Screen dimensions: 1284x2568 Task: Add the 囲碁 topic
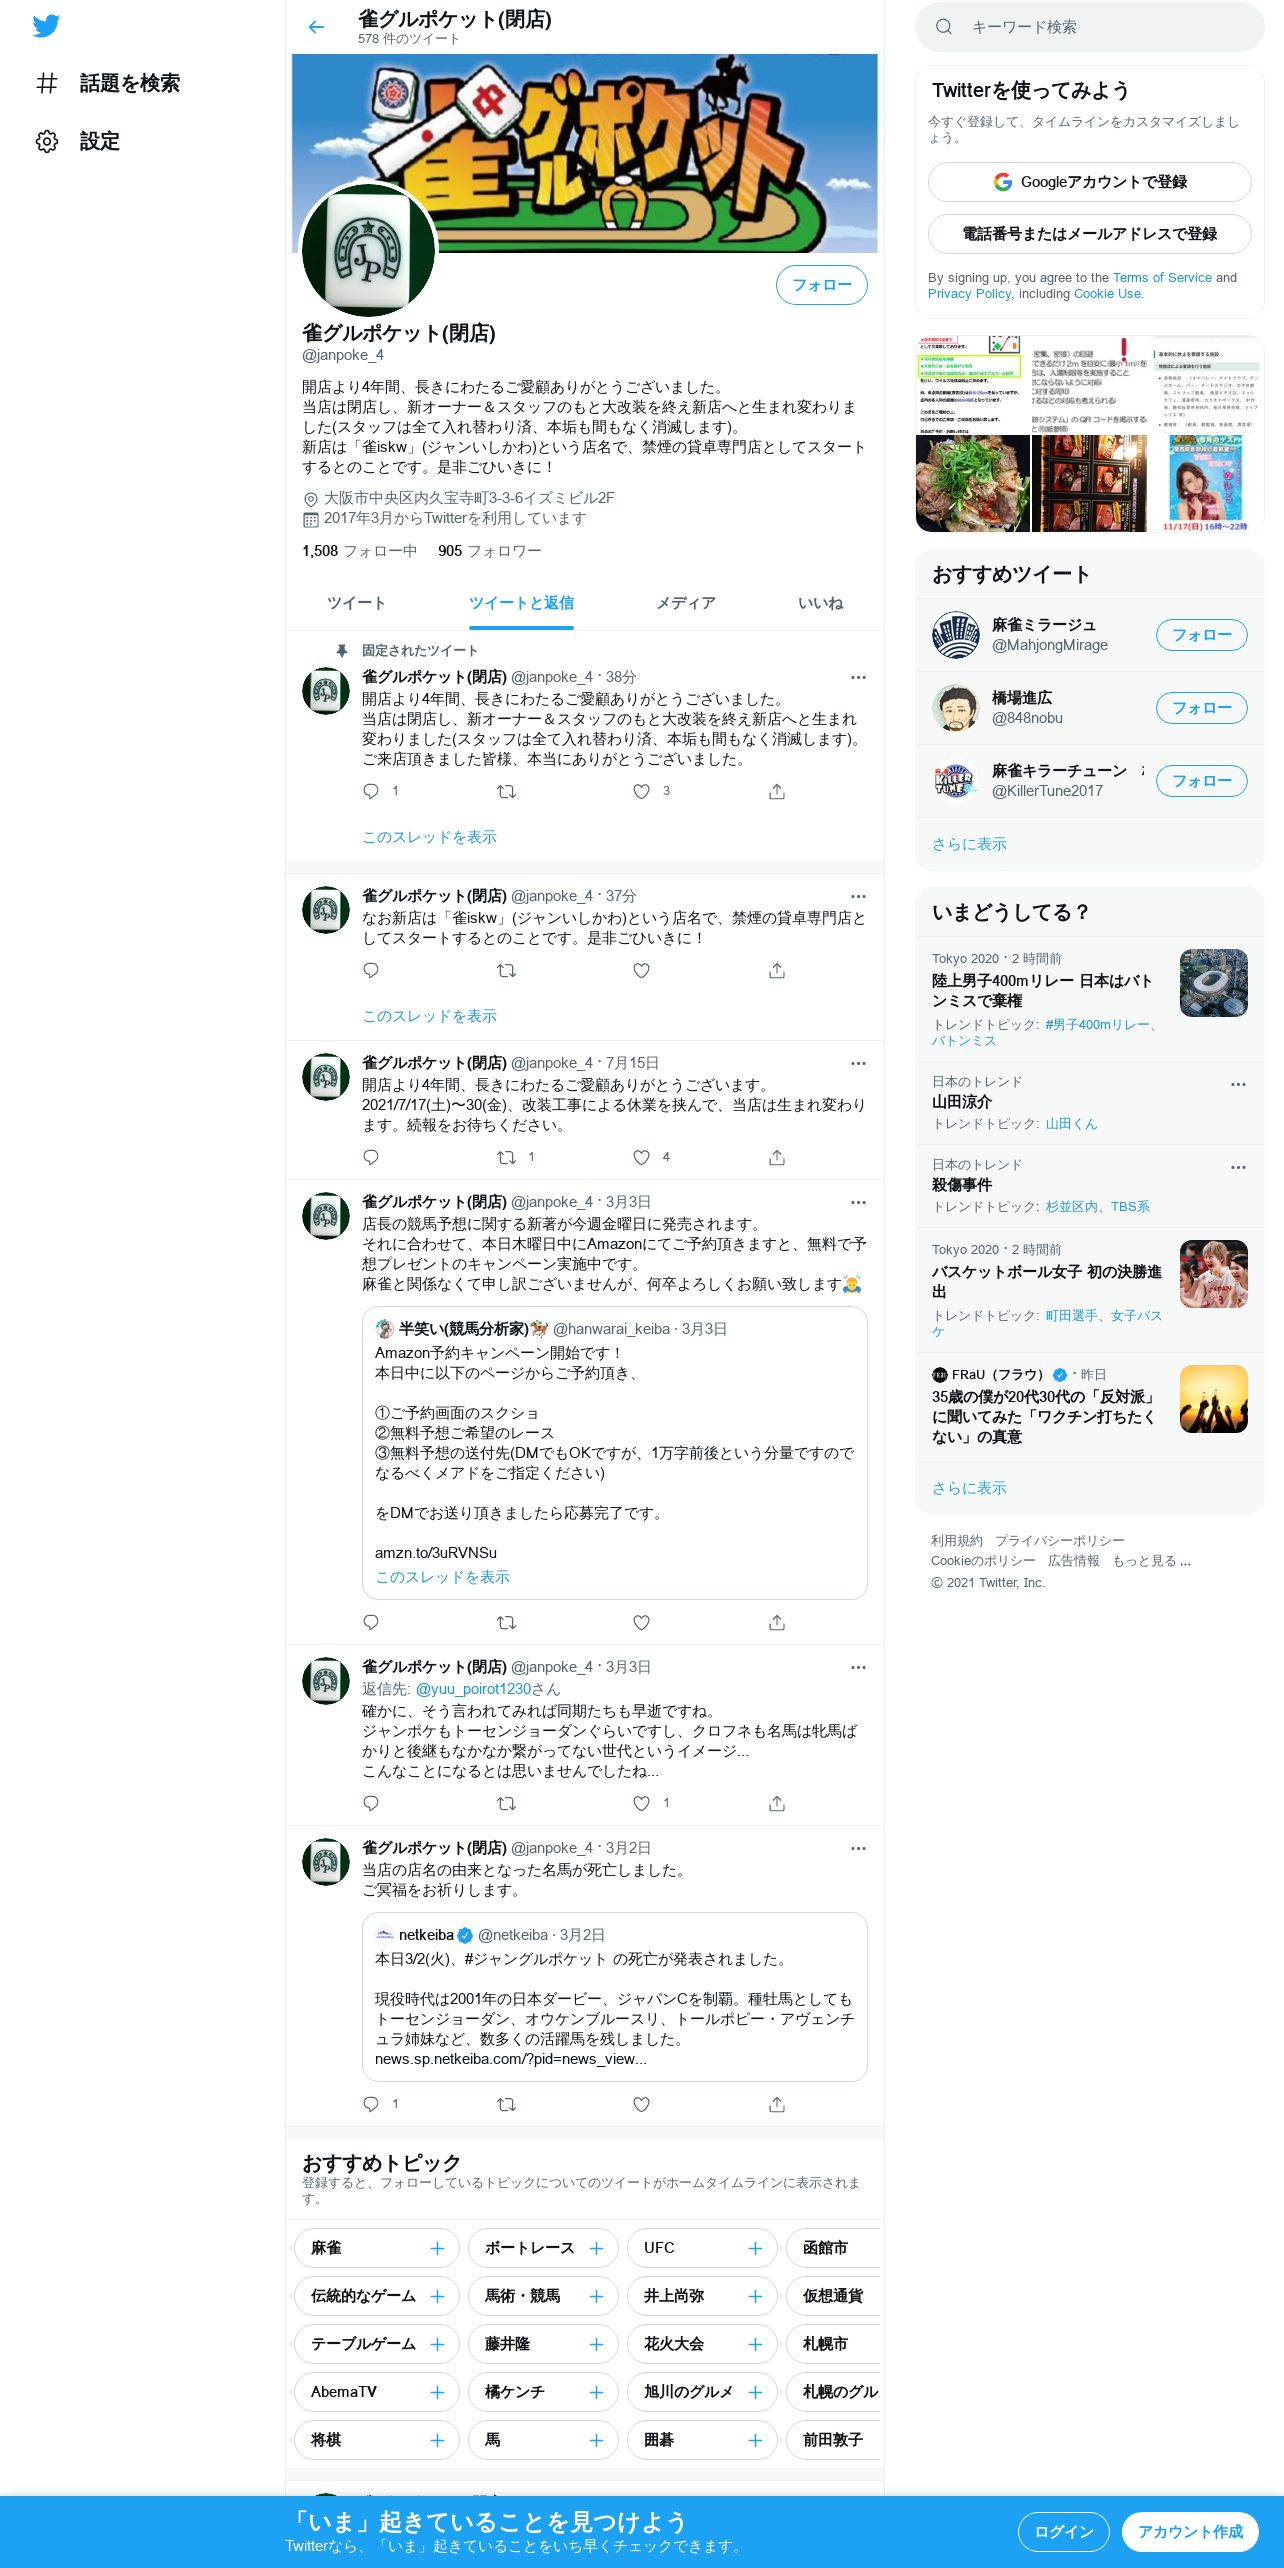pyautogui.click(x=755, y=2440)
